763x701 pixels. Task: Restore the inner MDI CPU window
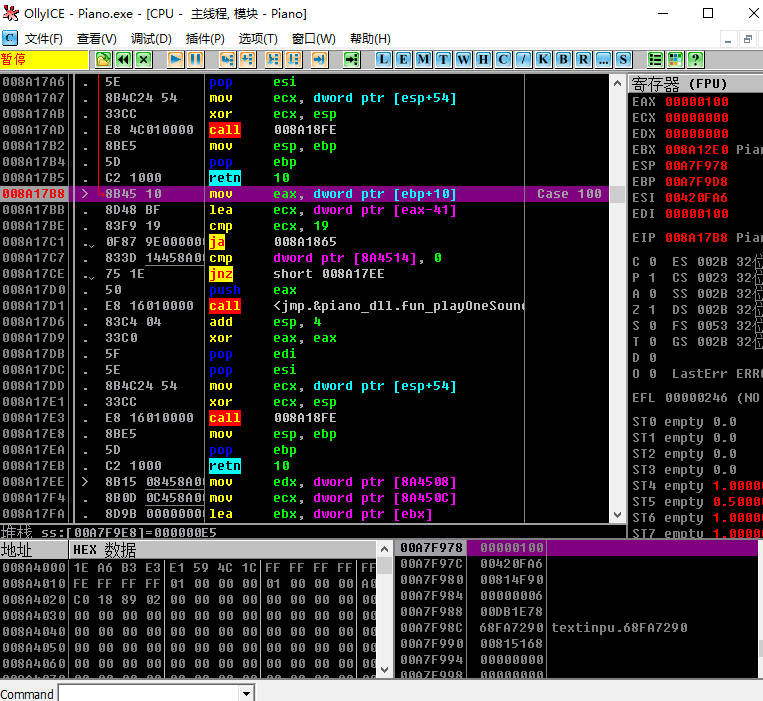click(x=748, y=39)
